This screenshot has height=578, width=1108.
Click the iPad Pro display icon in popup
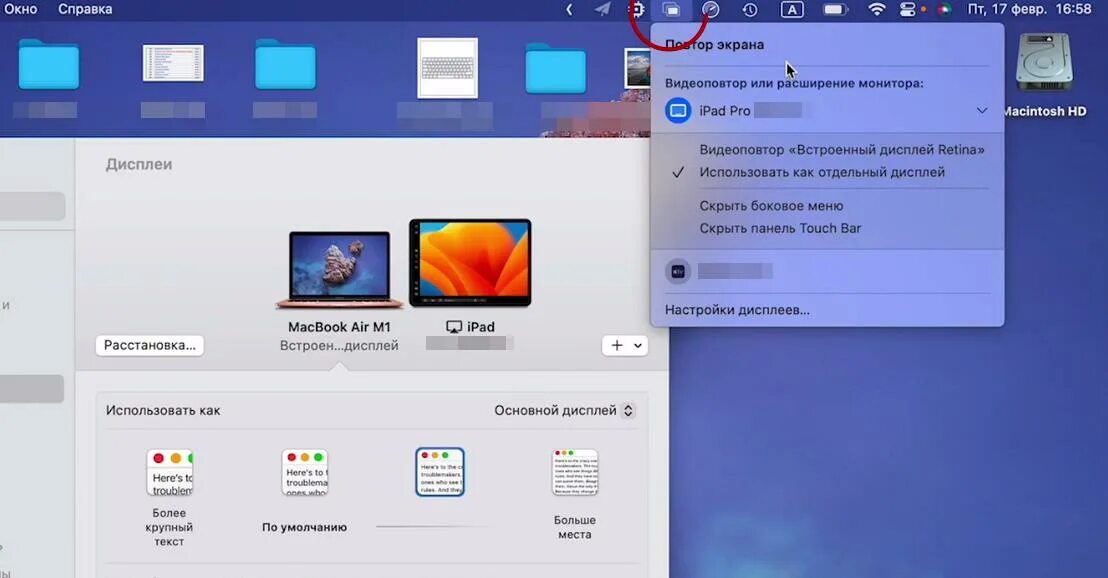click(x=678, y=111)
